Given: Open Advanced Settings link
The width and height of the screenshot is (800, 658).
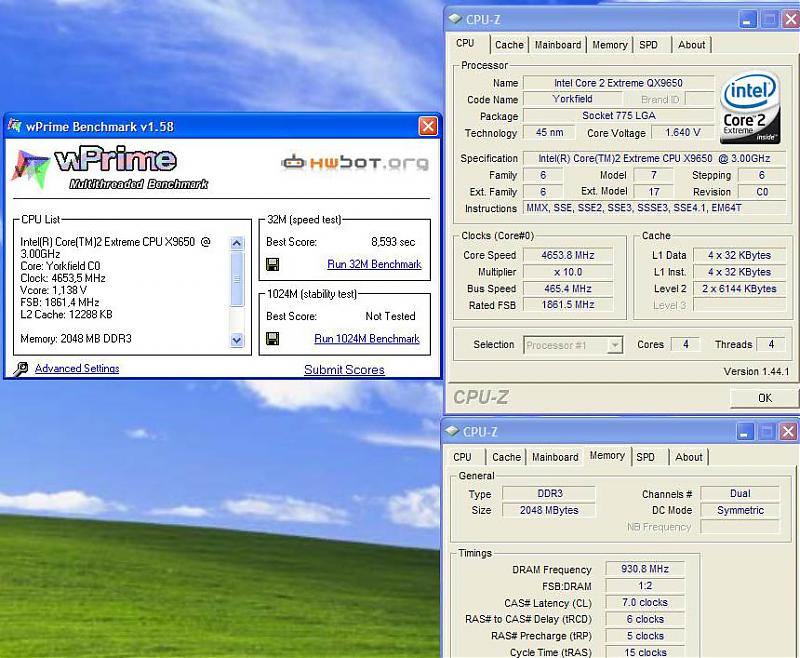Looking at the screenshot, I should pyautogui.click(x=77, y=368).
